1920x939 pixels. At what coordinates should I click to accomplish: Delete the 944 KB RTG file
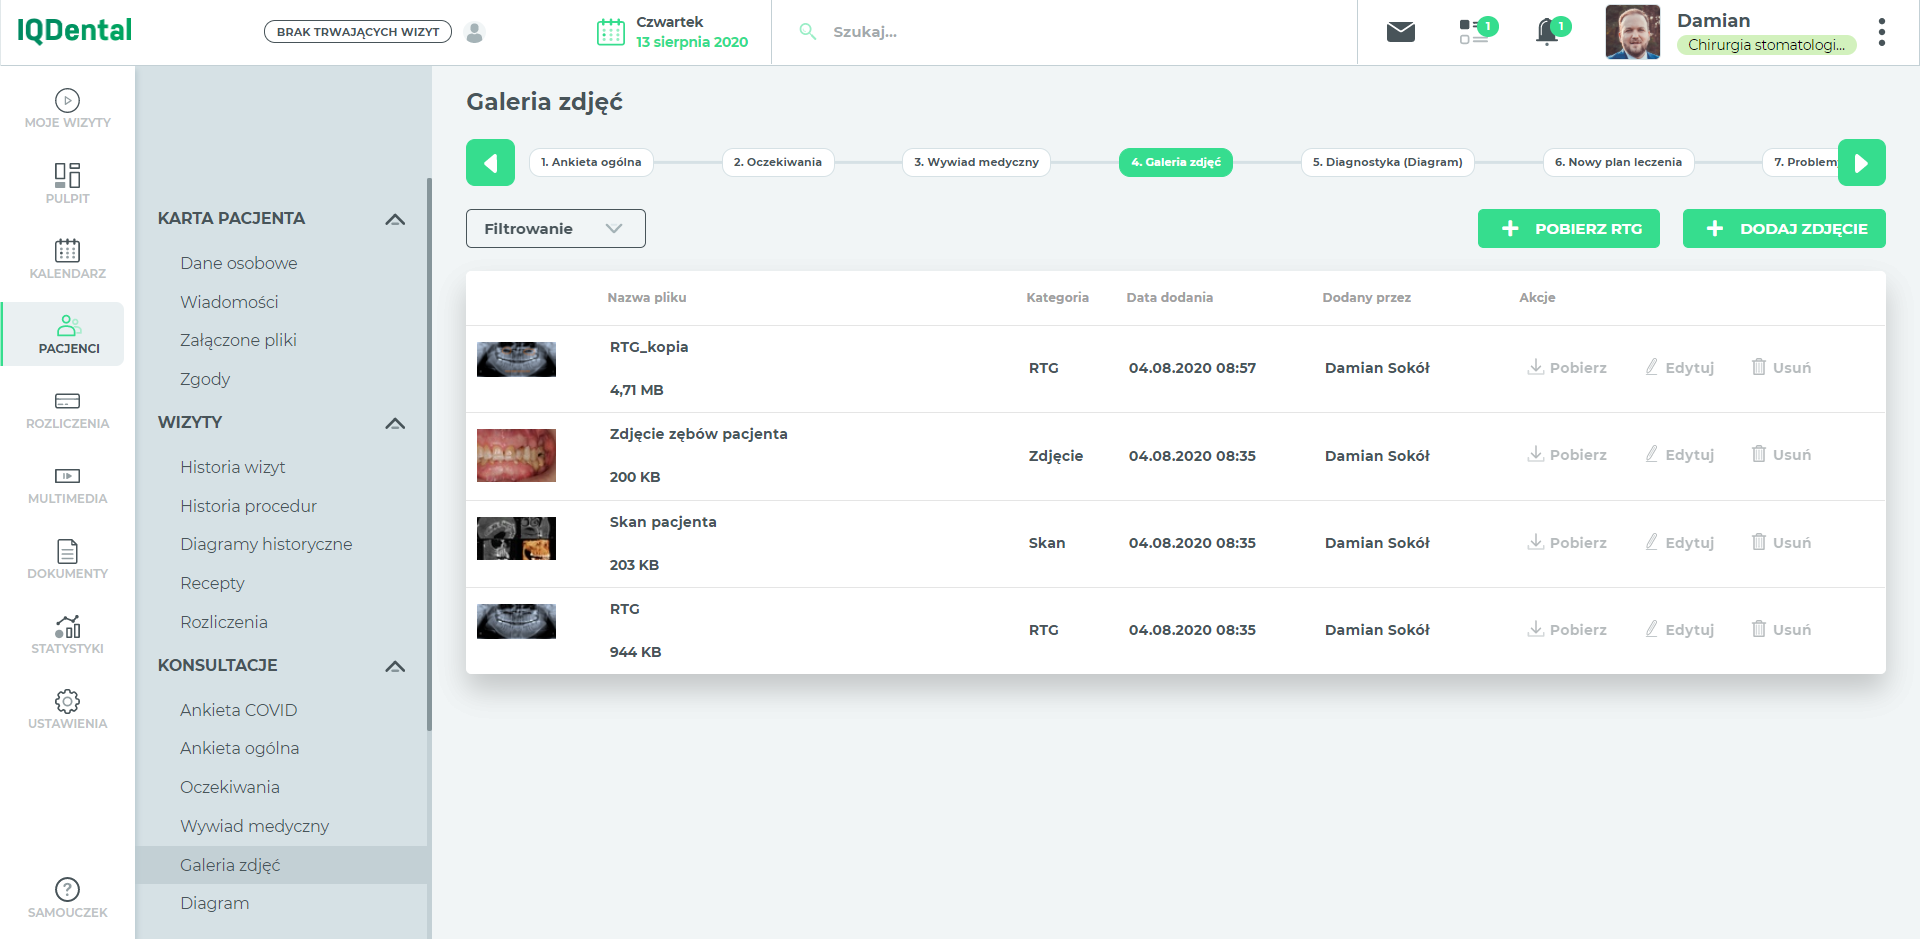click(x=1781, y=629)
